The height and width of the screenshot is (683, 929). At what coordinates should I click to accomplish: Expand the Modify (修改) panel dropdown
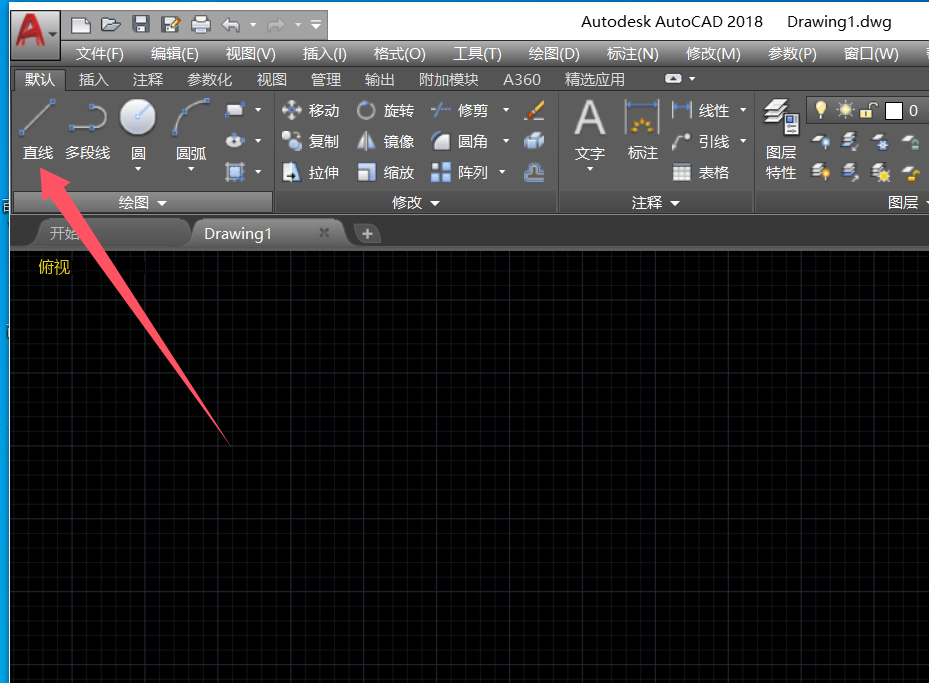coord(415,203)
